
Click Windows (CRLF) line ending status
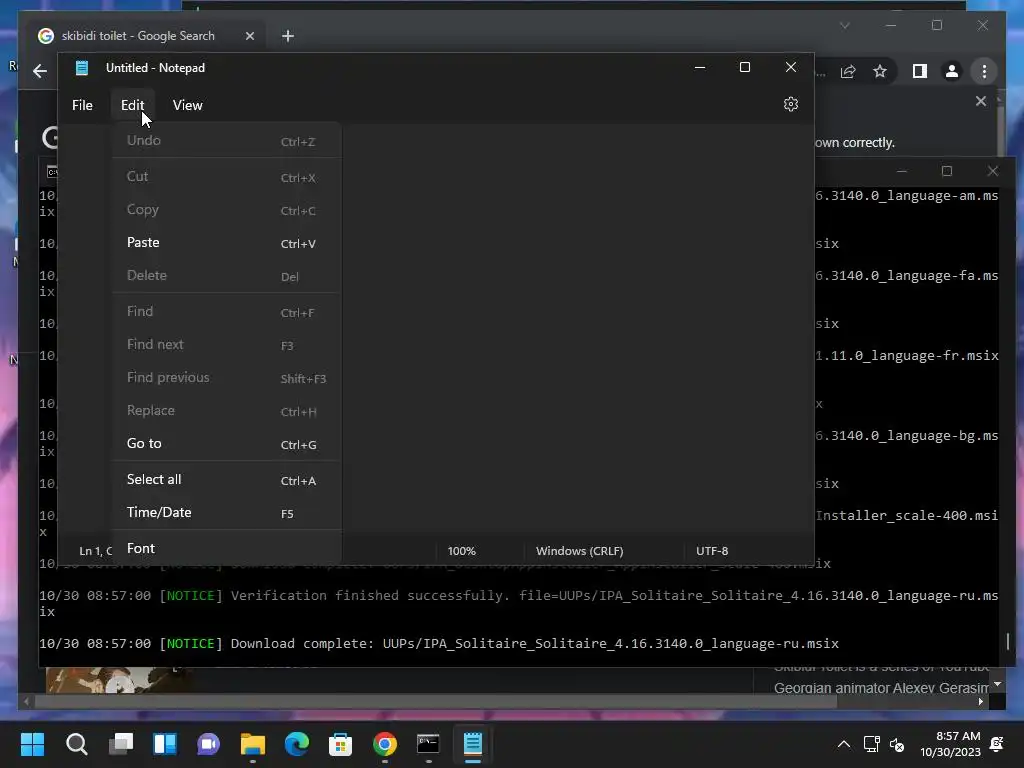[x=580, y=551]
